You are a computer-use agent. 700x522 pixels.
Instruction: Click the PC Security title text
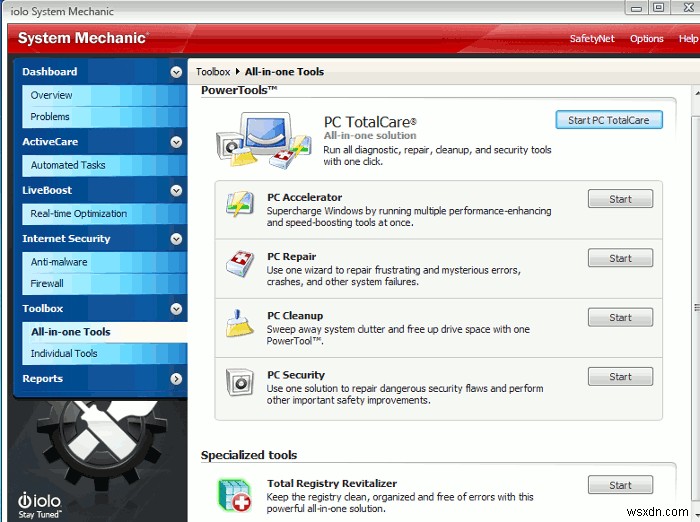(x=296, y=375)
